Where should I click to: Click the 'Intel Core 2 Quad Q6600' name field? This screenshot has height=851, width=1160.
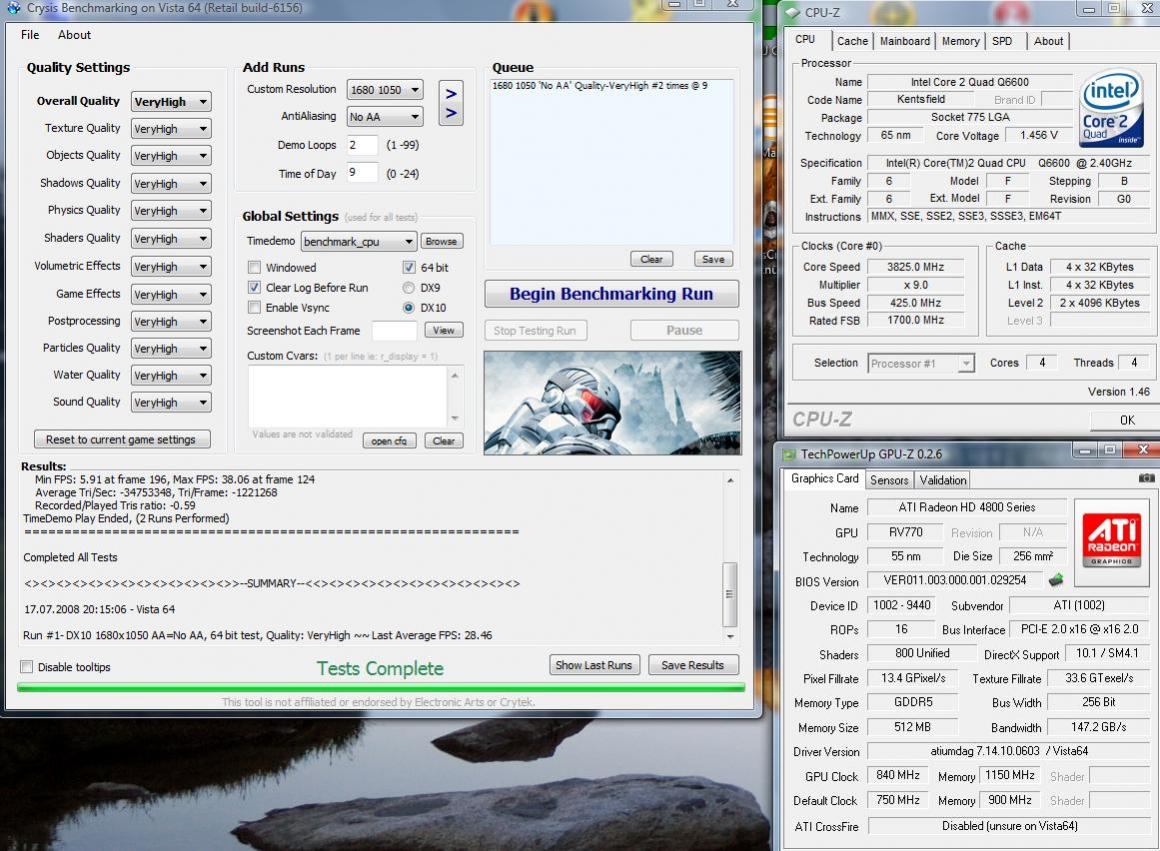969,82
